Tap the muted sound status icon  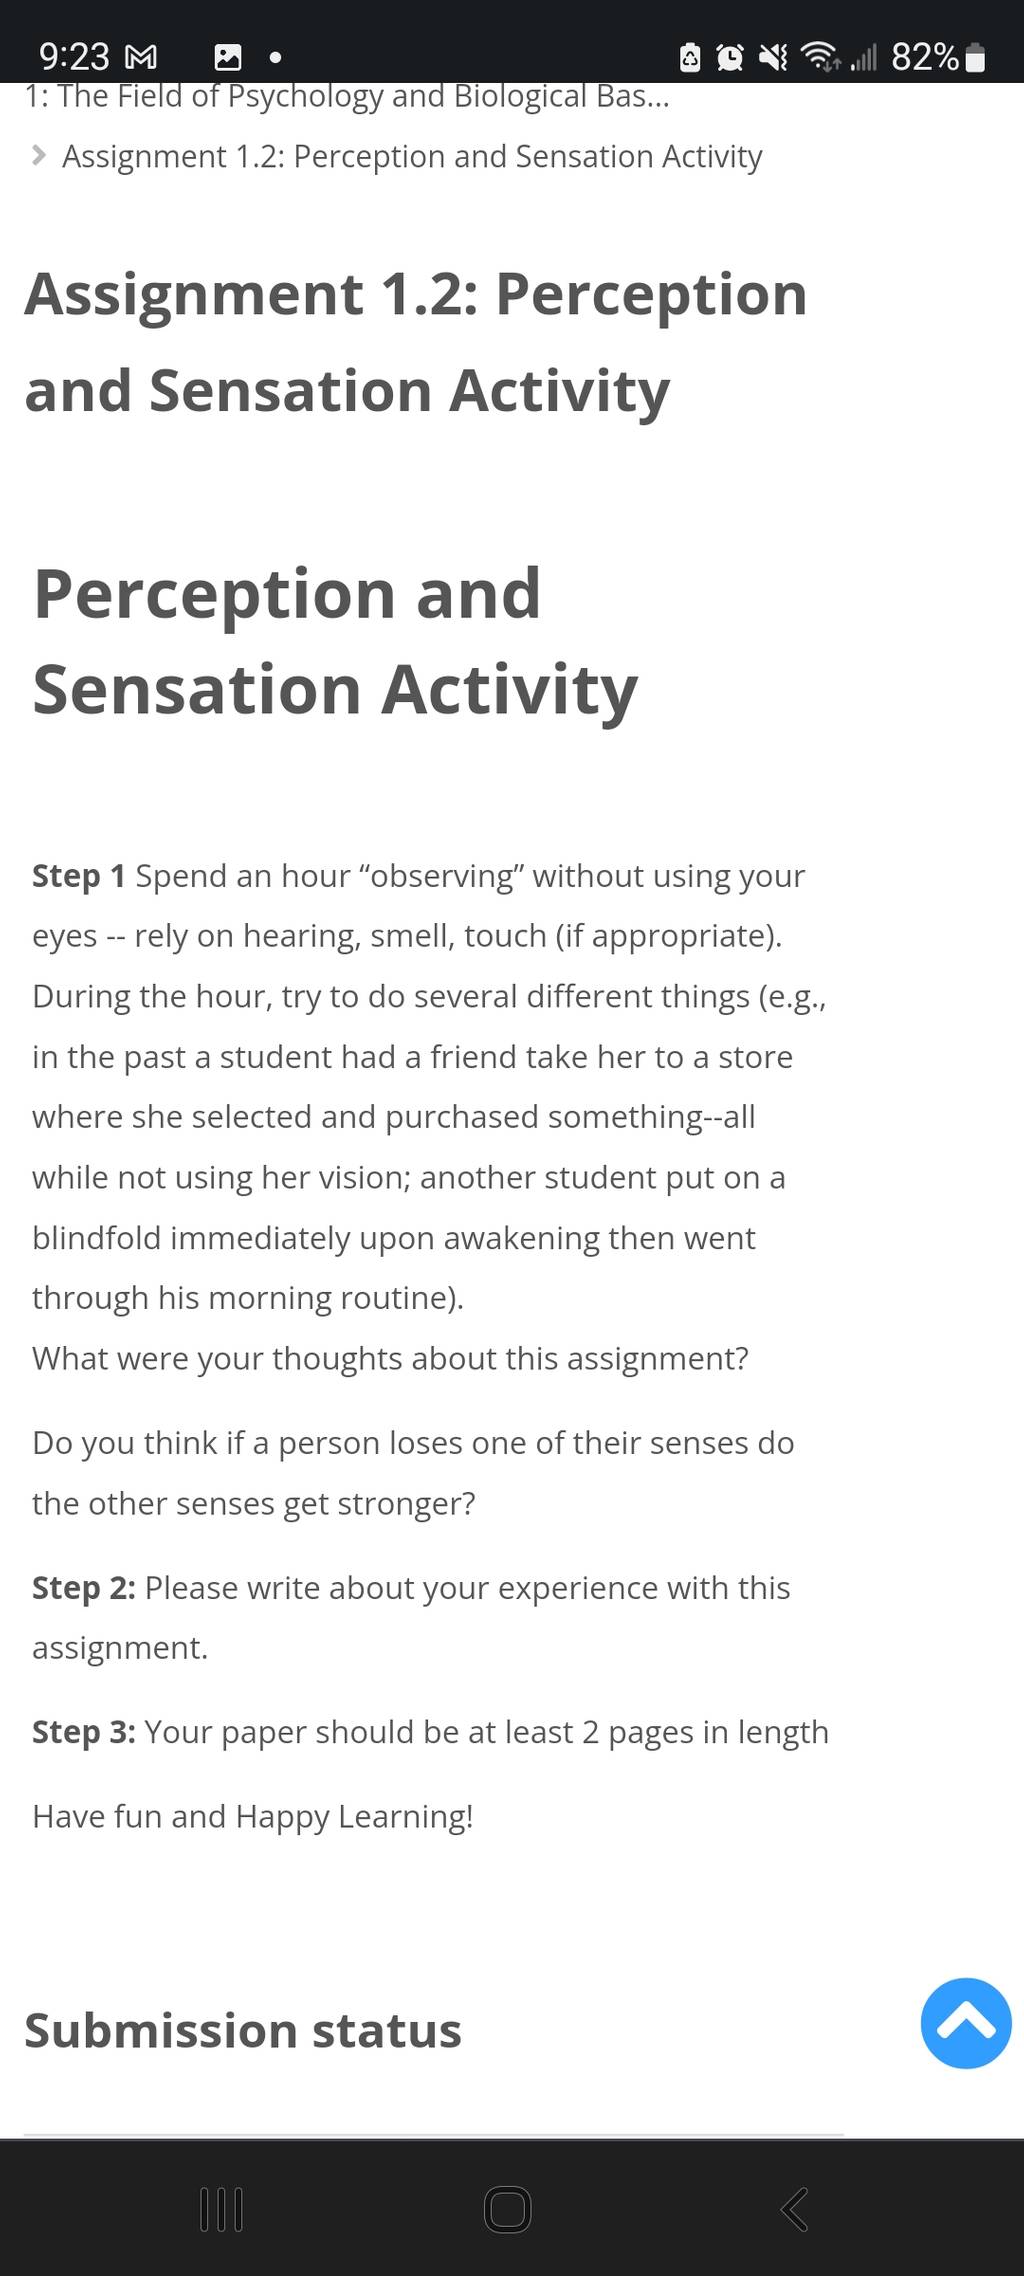click(x=772, y=58)
